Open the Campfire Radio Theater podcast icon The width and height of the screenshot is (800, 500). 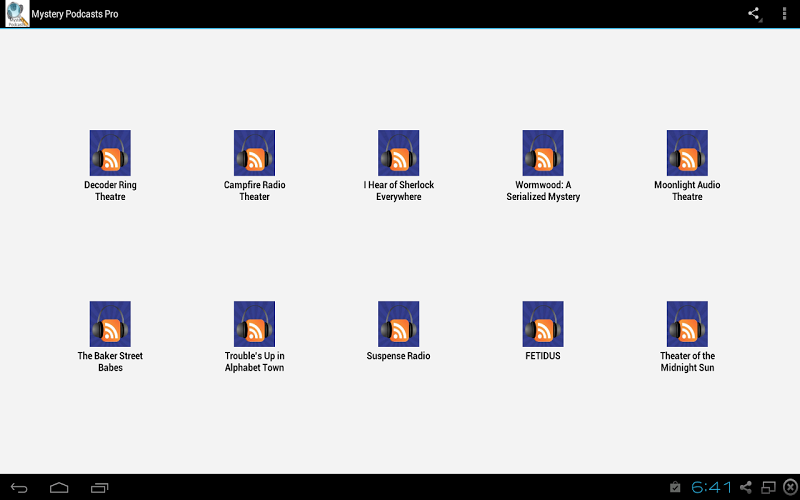[255, 153]
